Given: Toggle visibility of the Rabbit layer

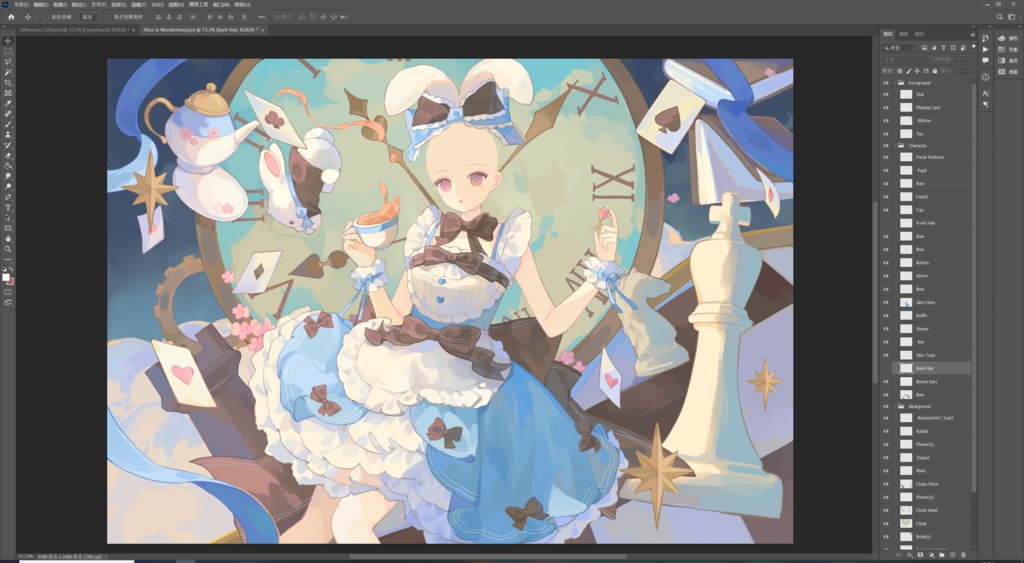Looking at the screenshot, I should point(886,431).
